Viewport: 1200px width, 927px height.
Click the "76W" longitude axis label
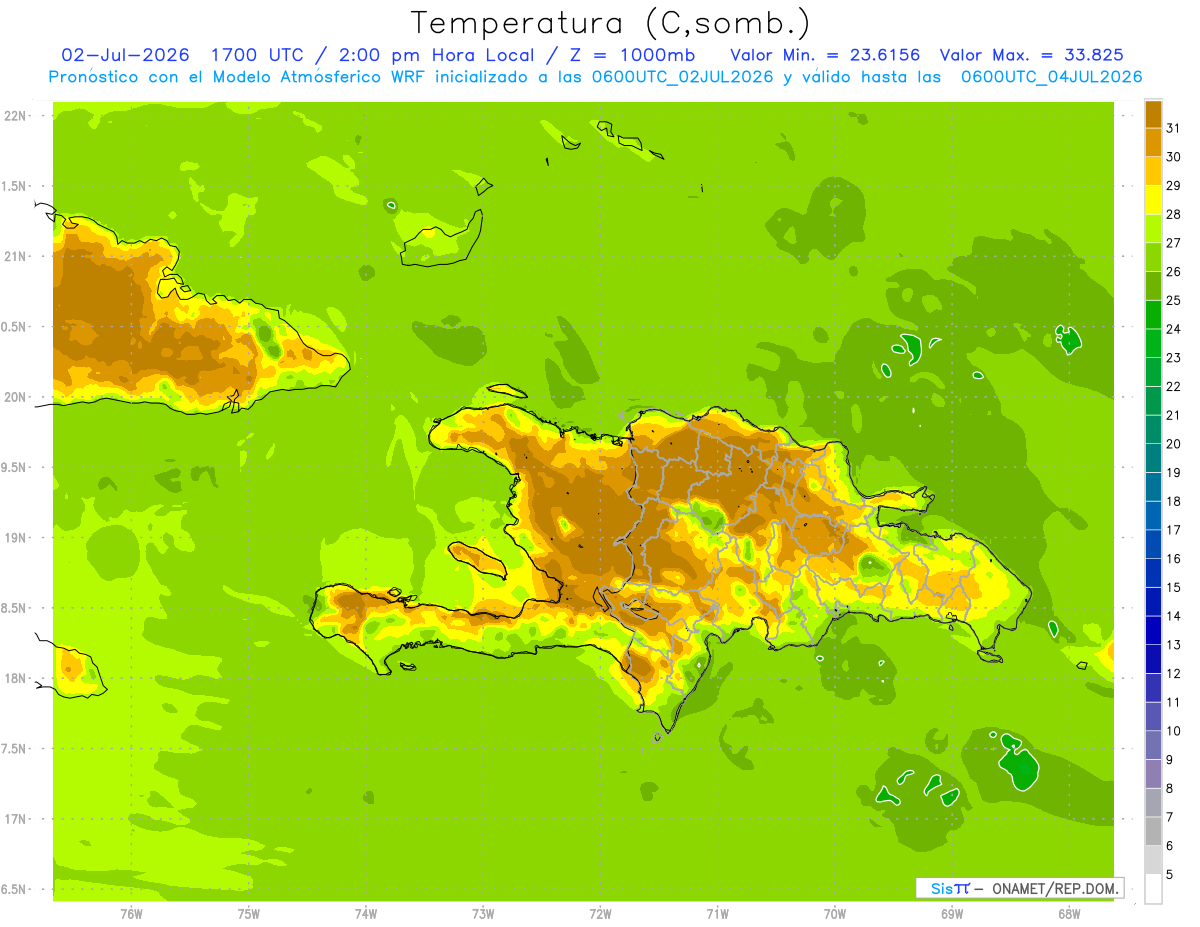click(x=132, y=913)
